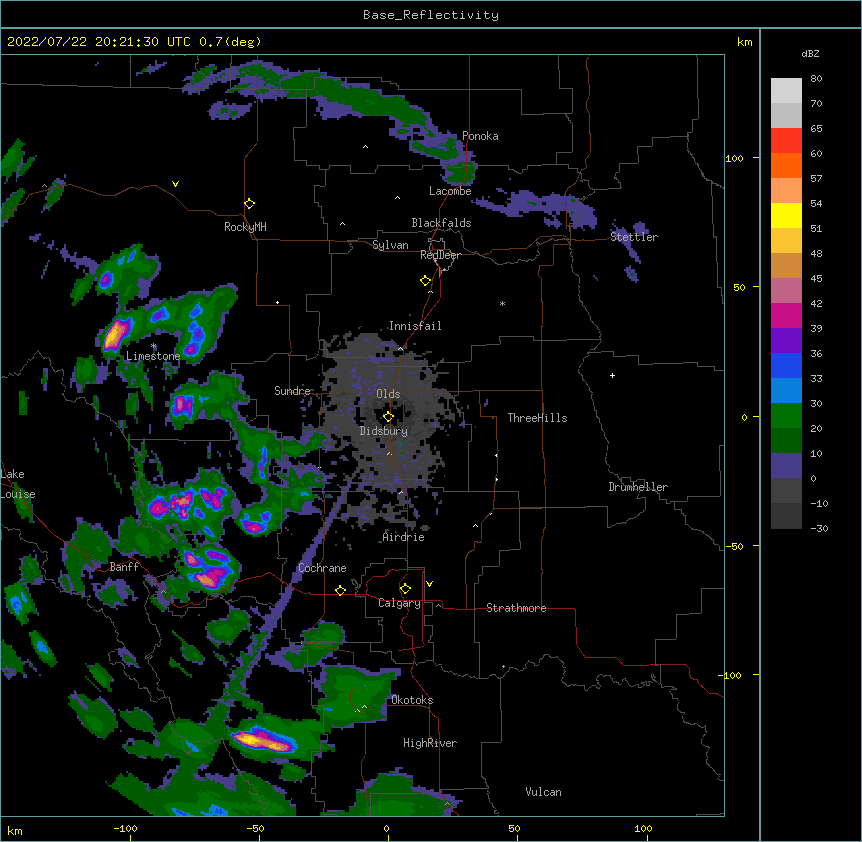This screenshot has height=842, width=862.
Task: Click the ThreeHills label
Action: click(x=537, y=418)
